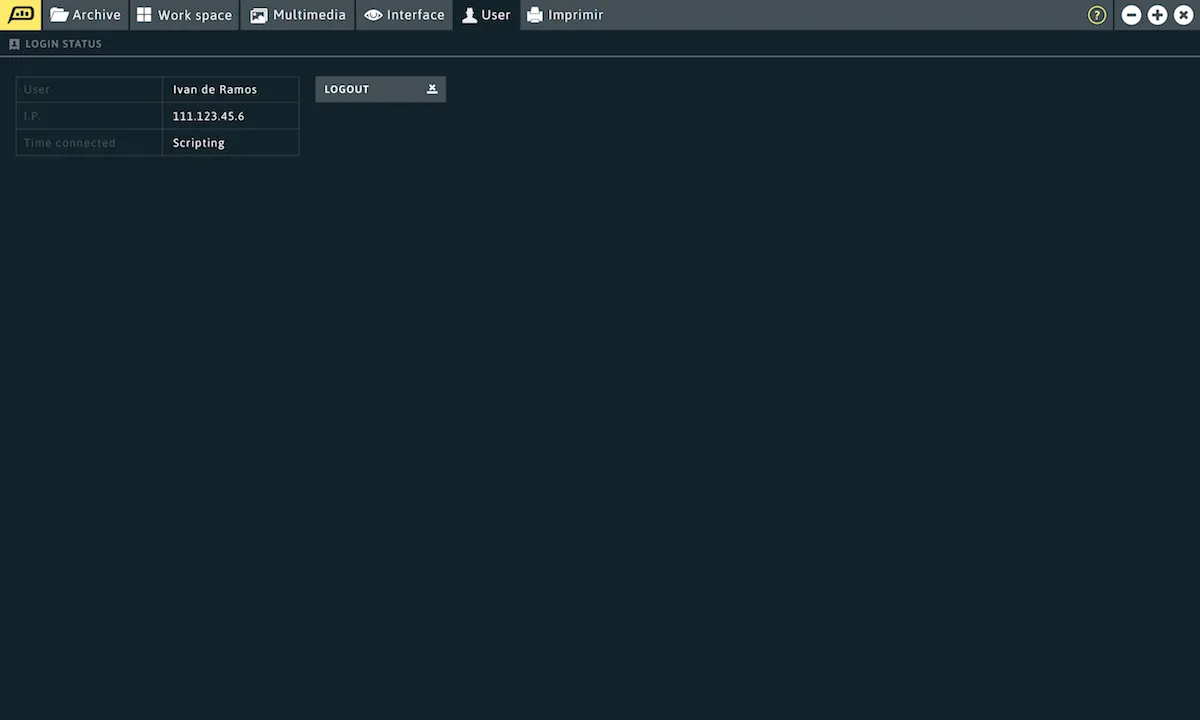This screenshot has height=720, width=1200.
Task: Click the minus circle icon
Action: click(1131, 15)
